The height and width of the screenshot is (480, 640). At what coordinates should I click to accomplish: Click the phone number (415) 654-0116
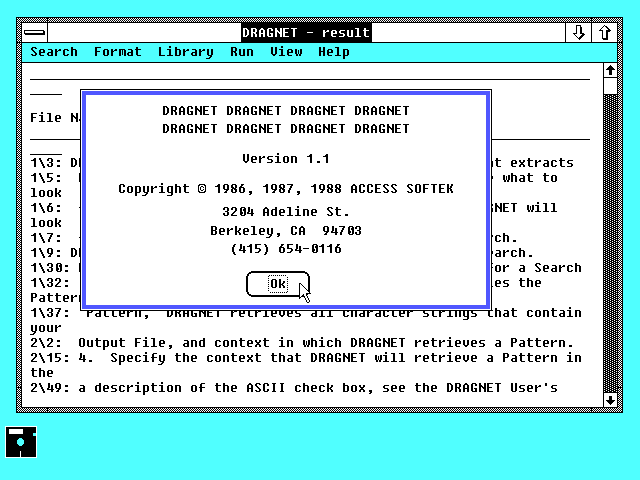coord(286,249)
